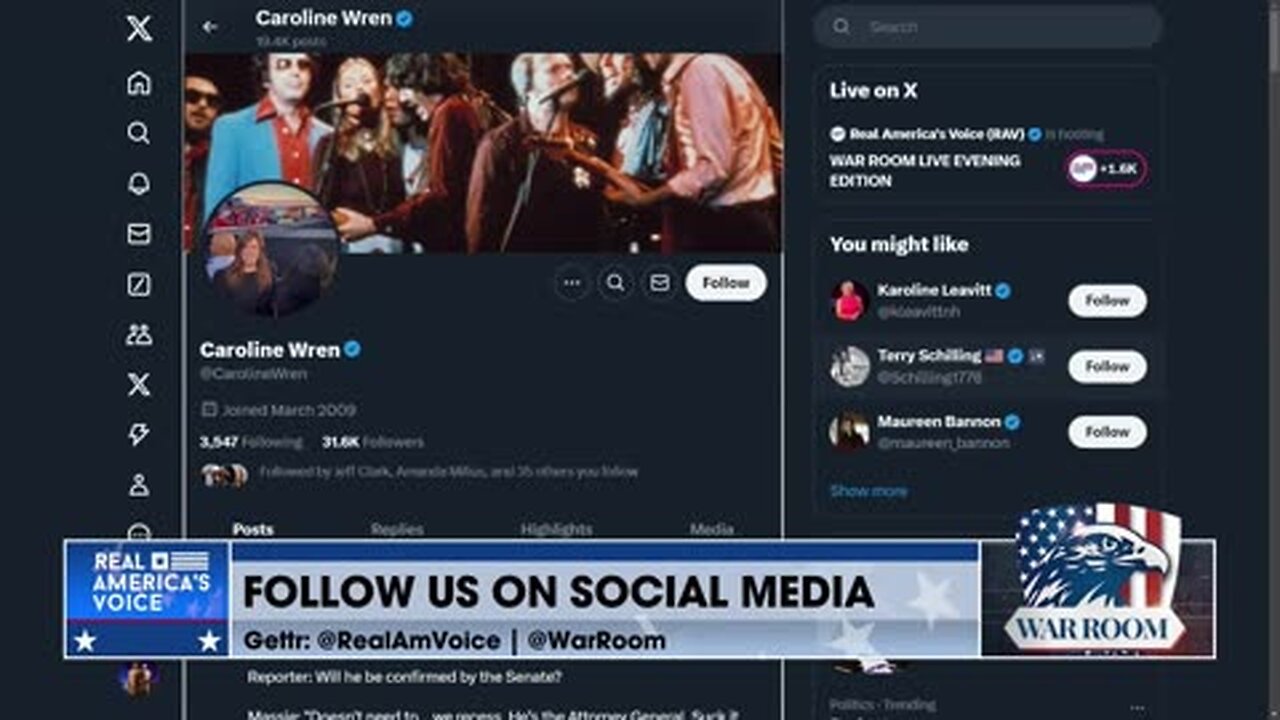Open Grok slash icon in the sidebar
The width and height of the screenshot is (1280, 720).
[x=139, y=285]
